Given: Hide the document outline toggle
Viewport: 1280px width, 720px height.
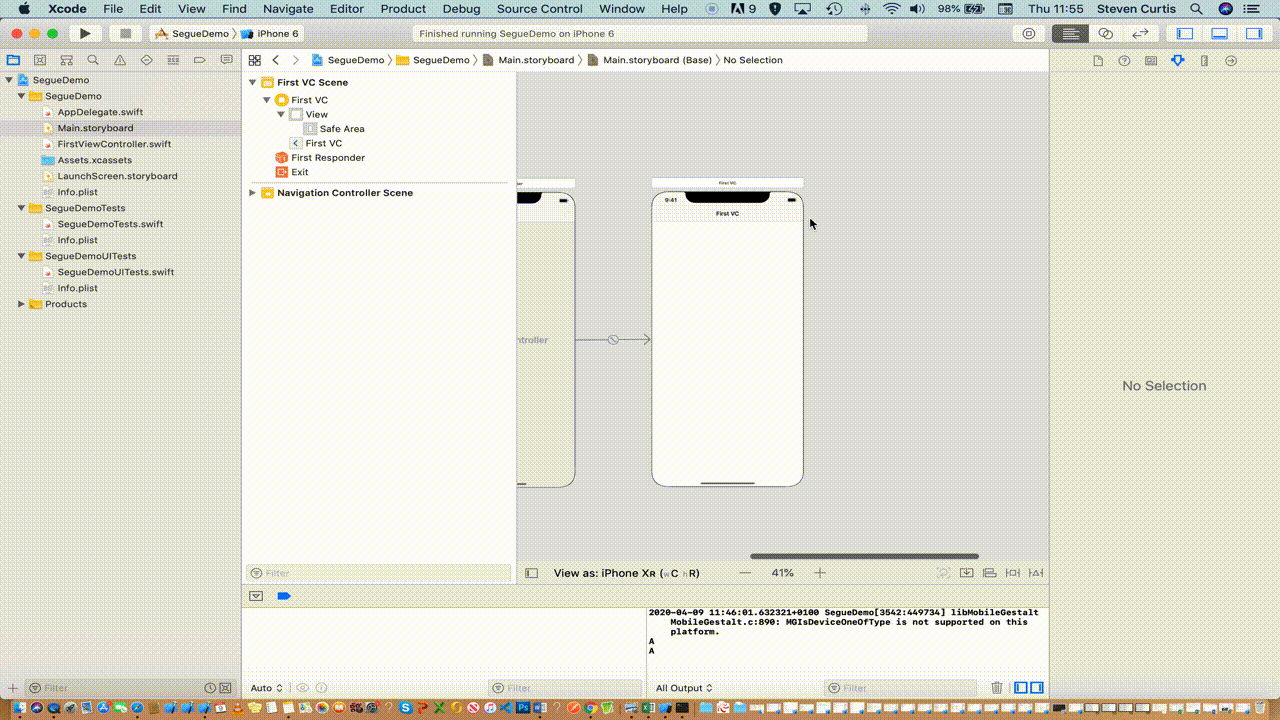Looking at the screenshot, I should point(532,573).
